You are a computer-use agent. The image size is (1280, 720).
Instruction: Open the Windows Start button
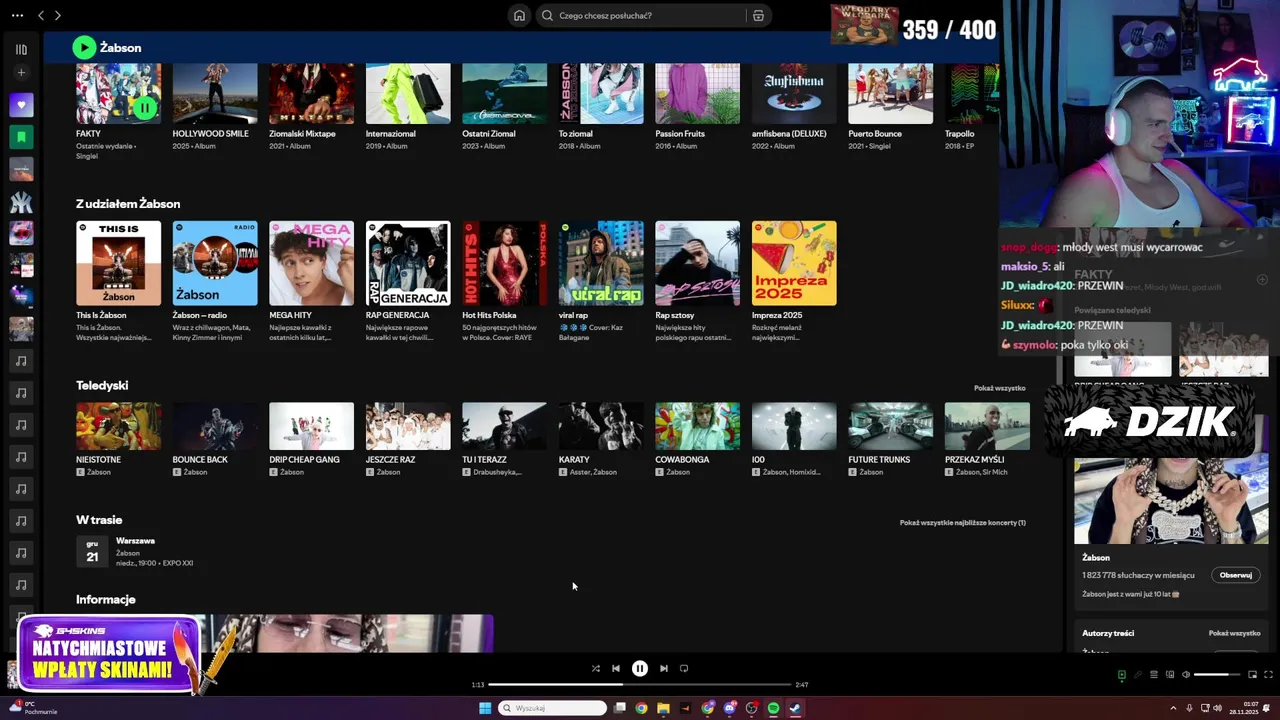485,708
